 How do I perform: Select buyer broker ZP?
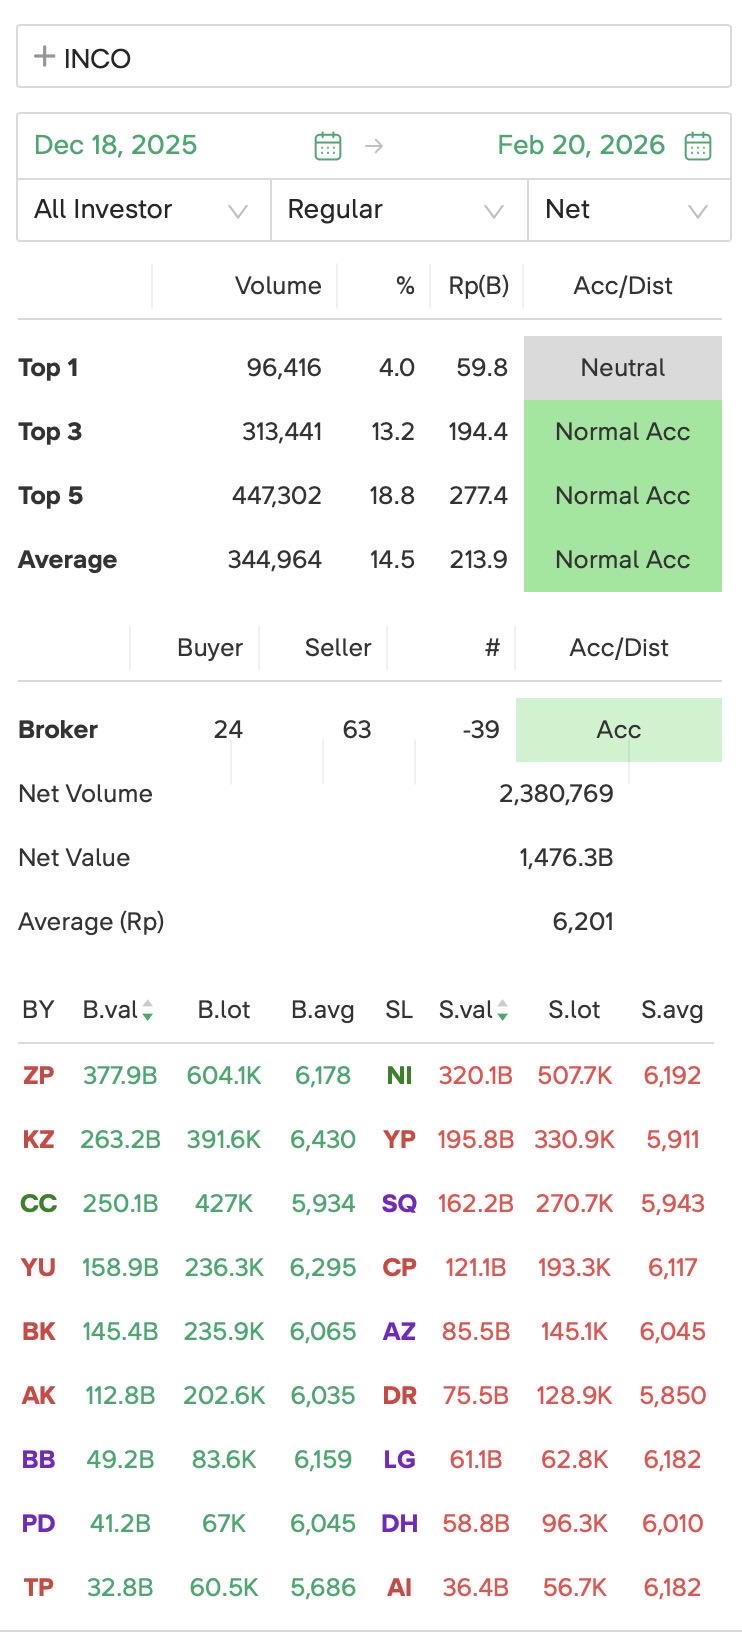pyautogui.click(x=38, y=1076)
